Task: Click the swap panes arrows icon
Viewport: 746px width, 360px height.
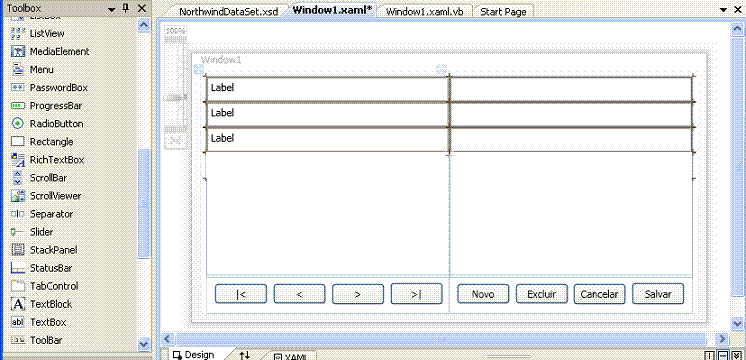Action: (x=244, y=355)
